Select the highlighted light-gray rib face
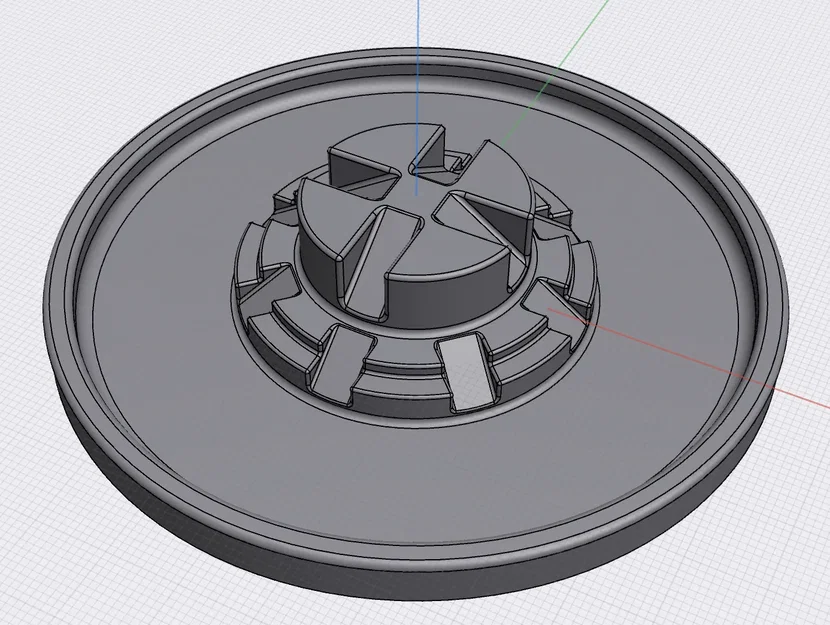Viewport: 830px width, 625px height. coord(468,372)
